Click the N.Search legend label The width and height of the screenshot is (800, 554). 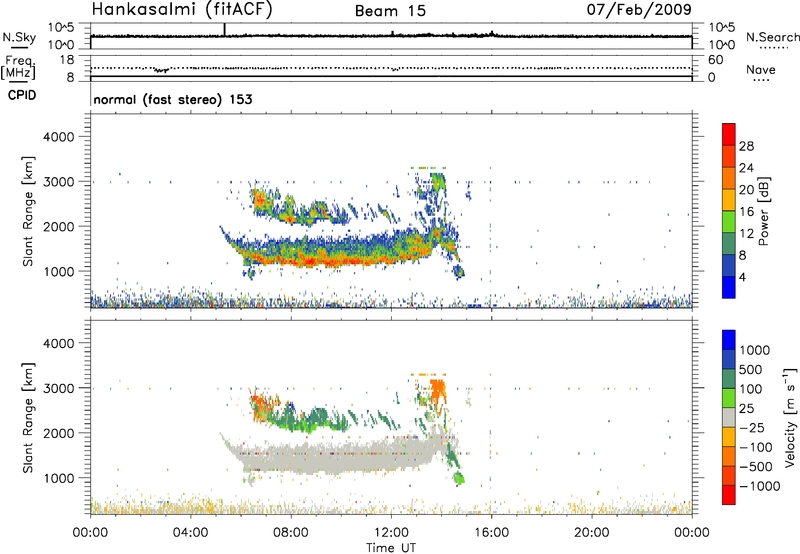pyautogui.click(x=772, y=37)
